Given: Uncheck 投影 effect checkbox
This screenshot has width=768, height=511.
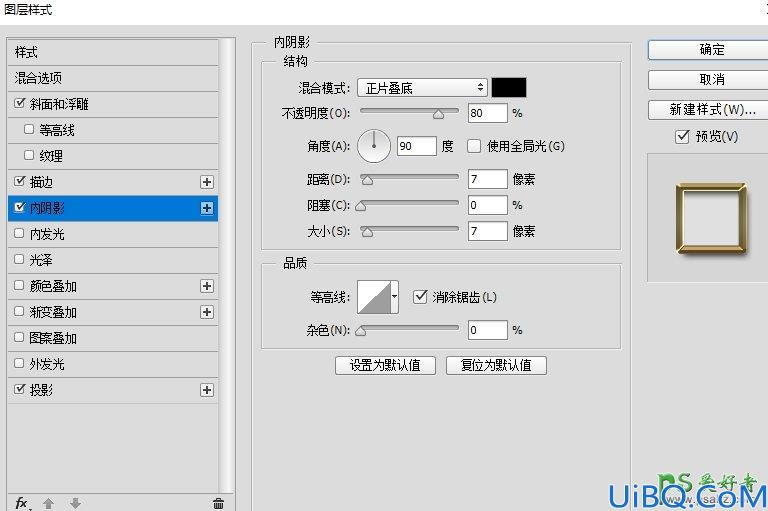Looking at the screenshot, I should coord(20,389).
